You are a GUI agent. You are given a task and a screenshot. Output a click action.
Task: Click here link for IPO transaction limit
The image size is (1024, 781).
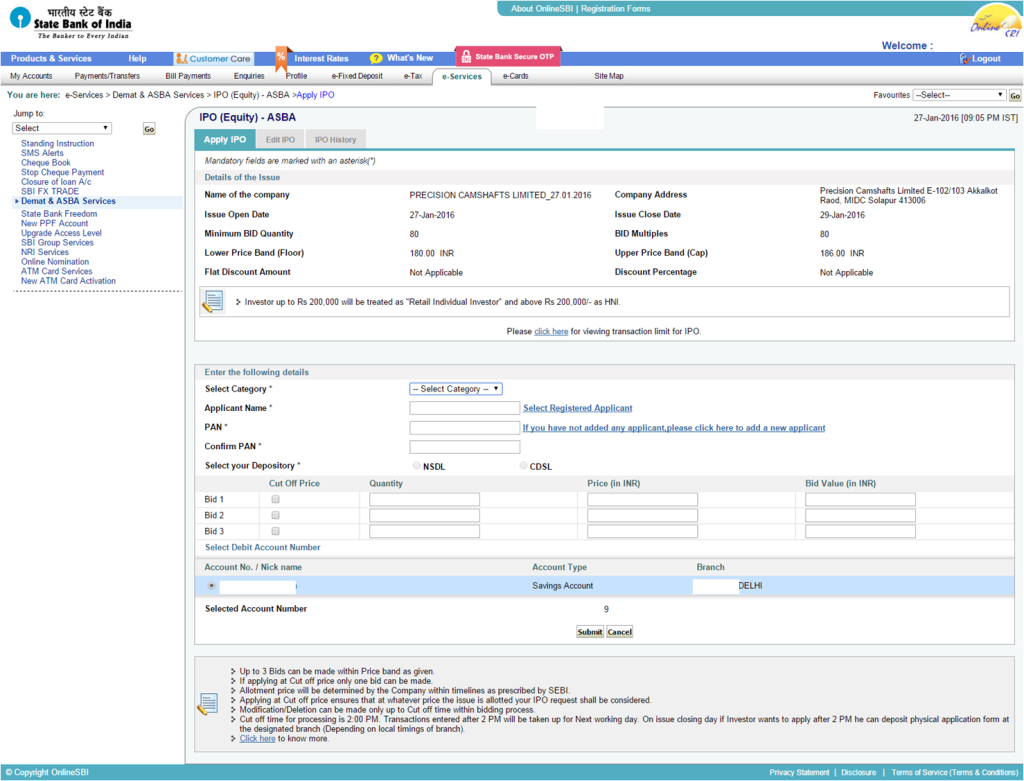tap(551, 332)
